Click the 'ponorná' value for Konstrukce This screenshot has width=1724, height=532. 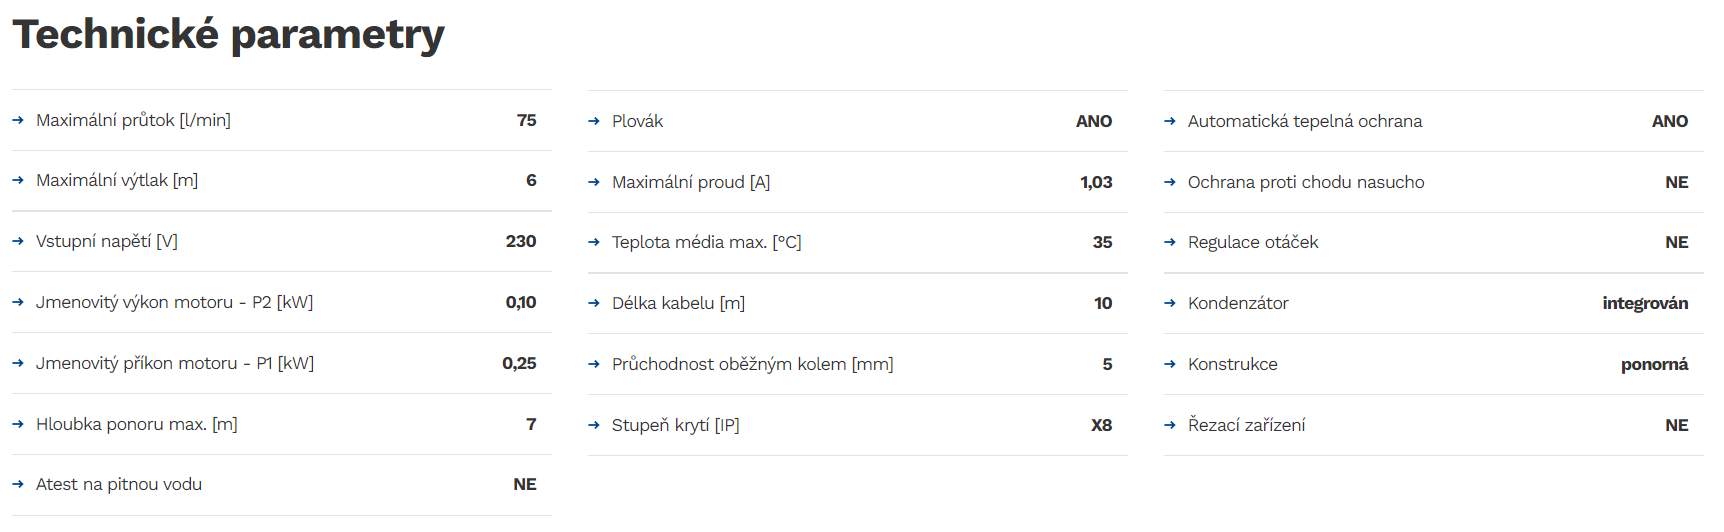coord(1654,364)
